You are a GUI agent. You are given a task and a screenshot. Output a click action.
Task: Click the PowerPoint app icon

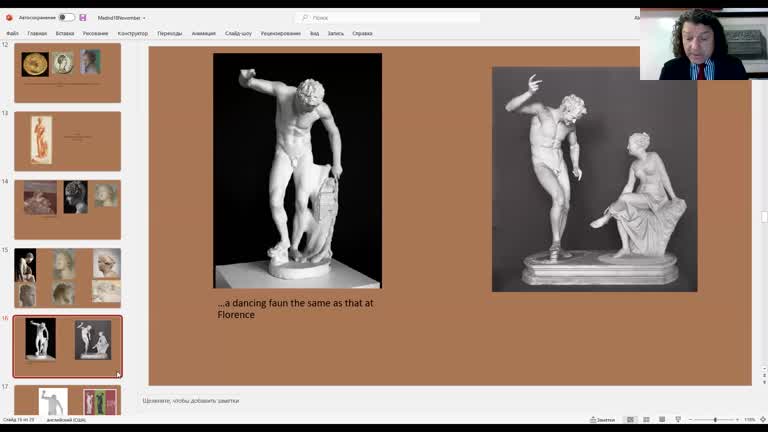(9, 18)
